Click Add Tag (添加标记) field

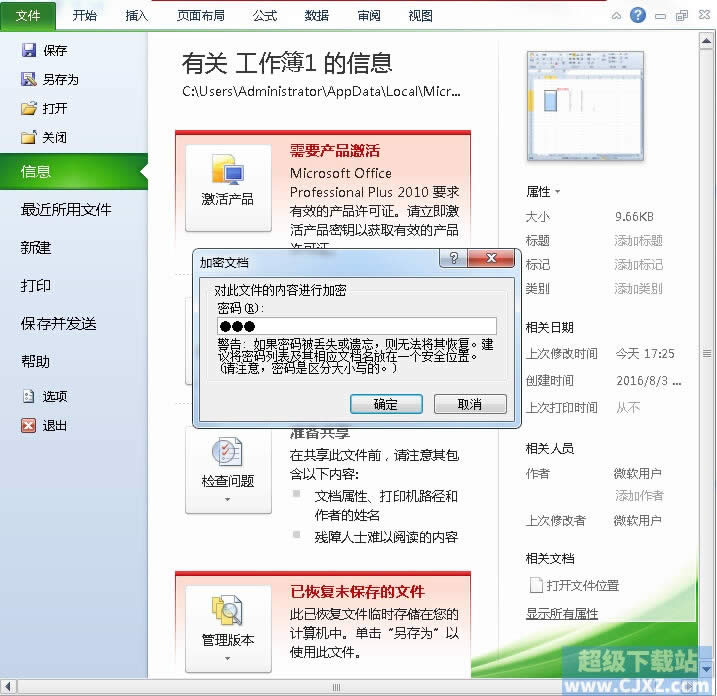click(x=638, y=264)
